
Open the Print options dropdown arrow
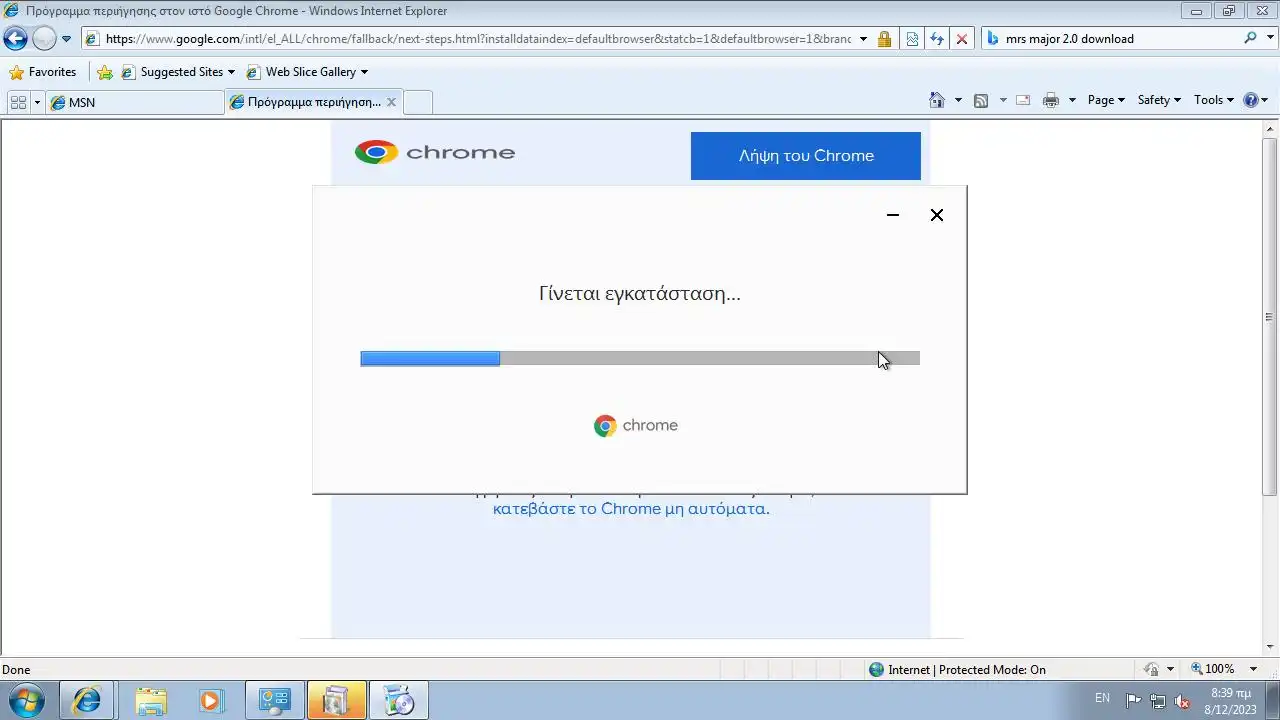coord(1072,100)
